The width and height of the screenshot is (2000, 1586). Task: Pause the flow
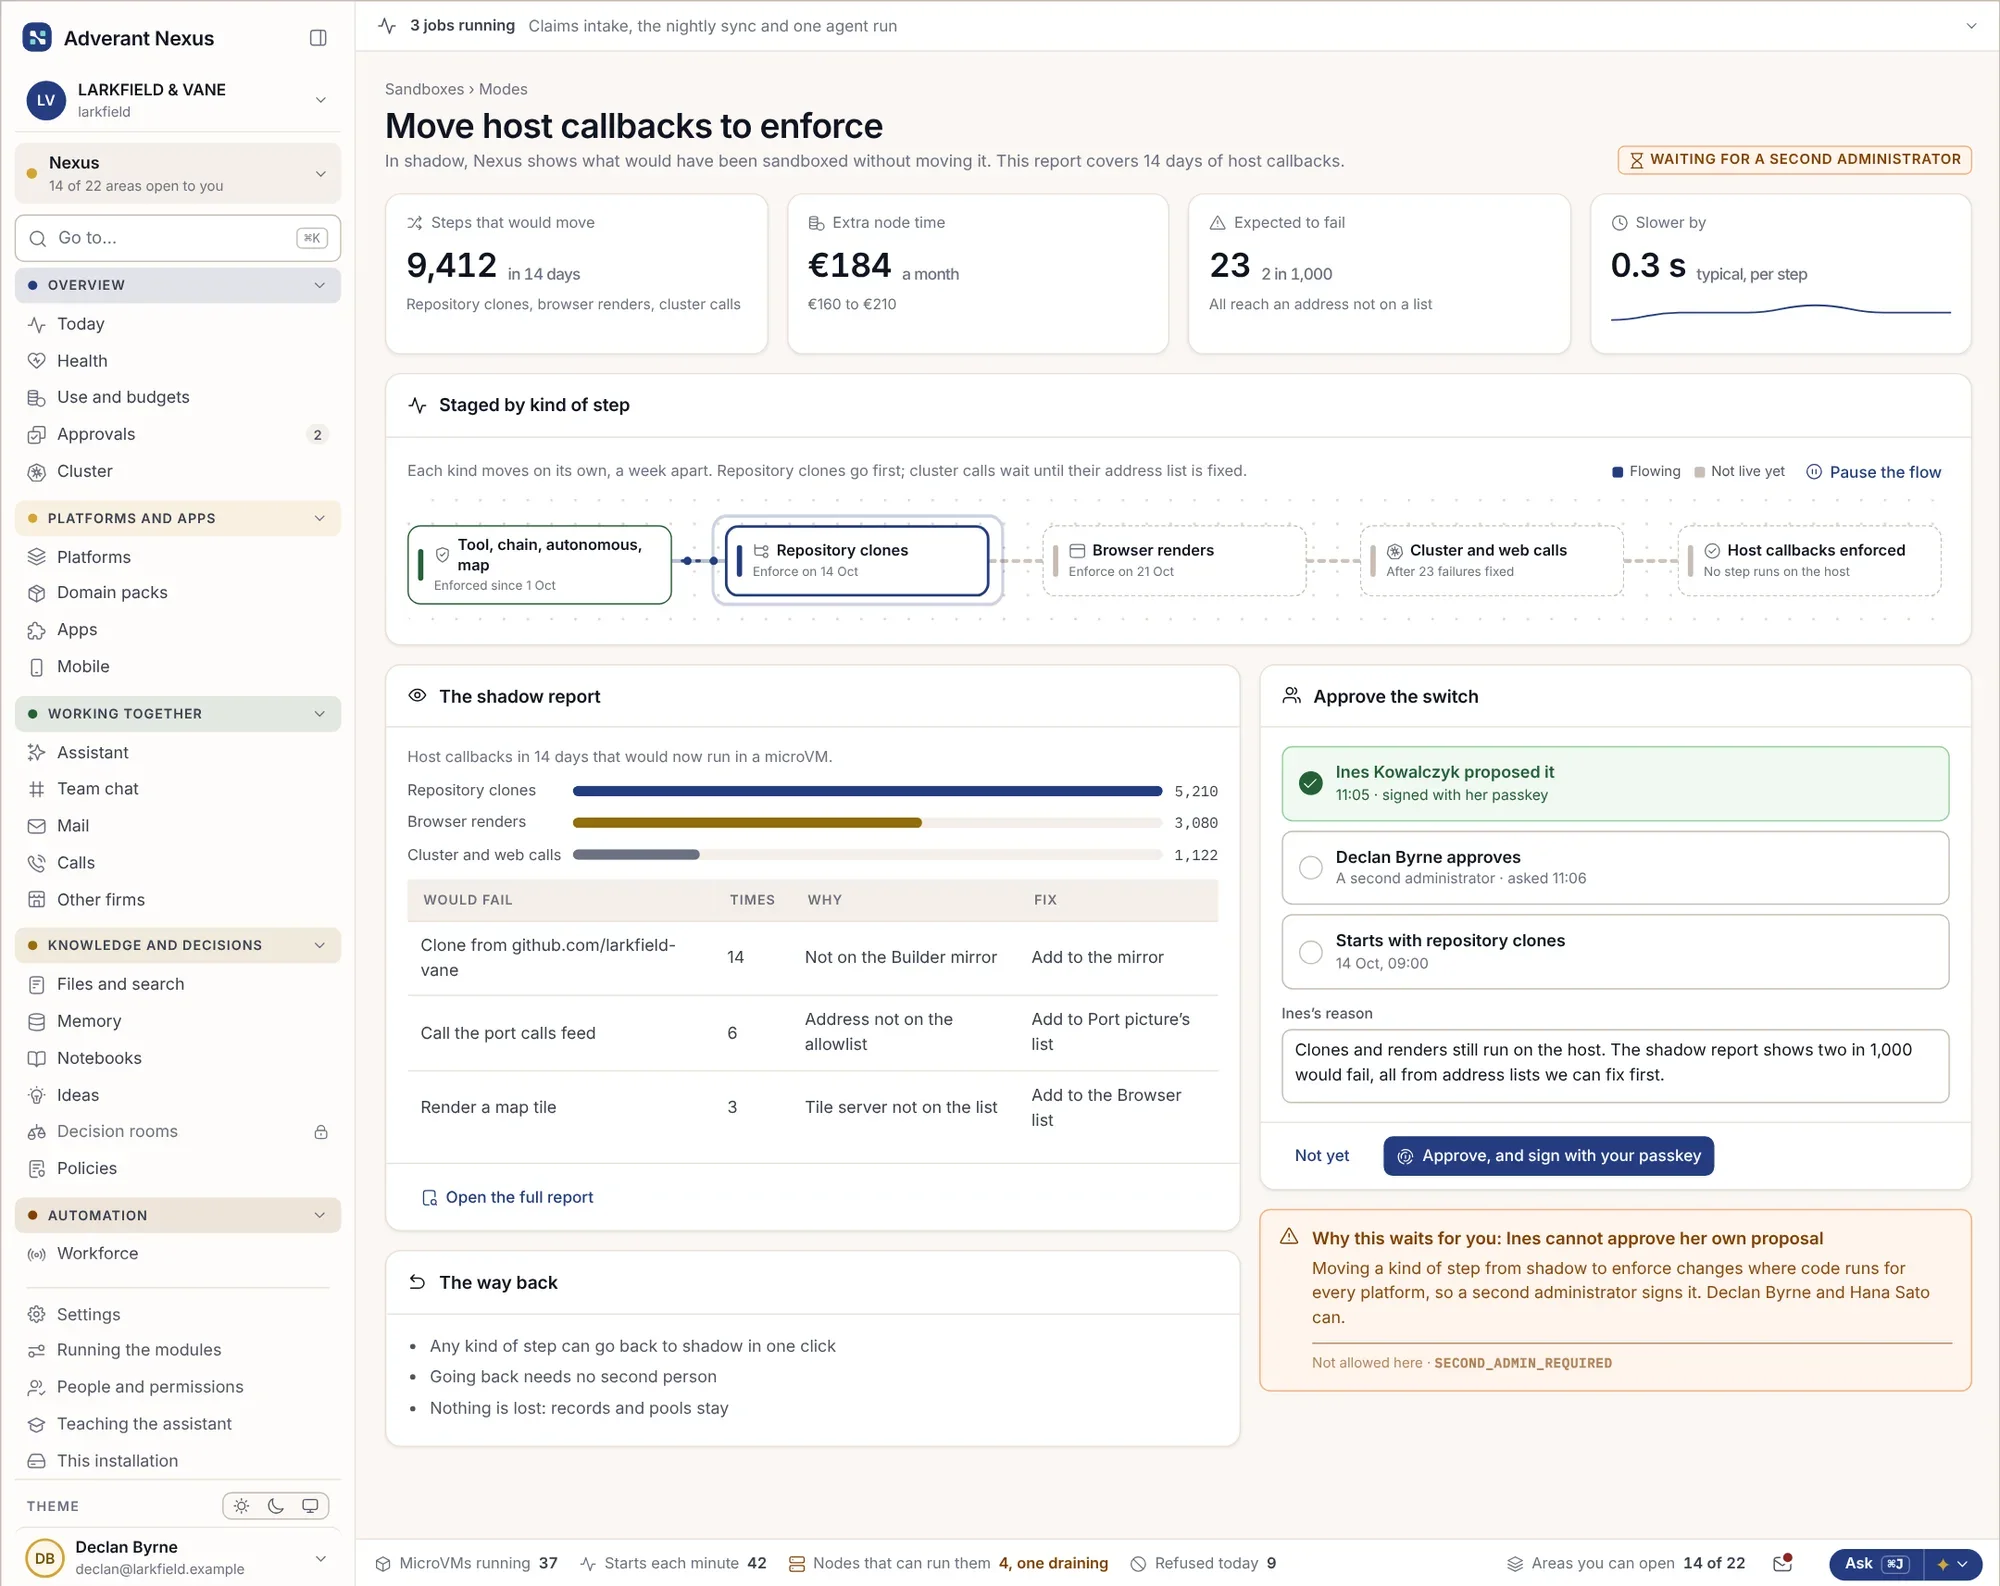[1873, 472]
